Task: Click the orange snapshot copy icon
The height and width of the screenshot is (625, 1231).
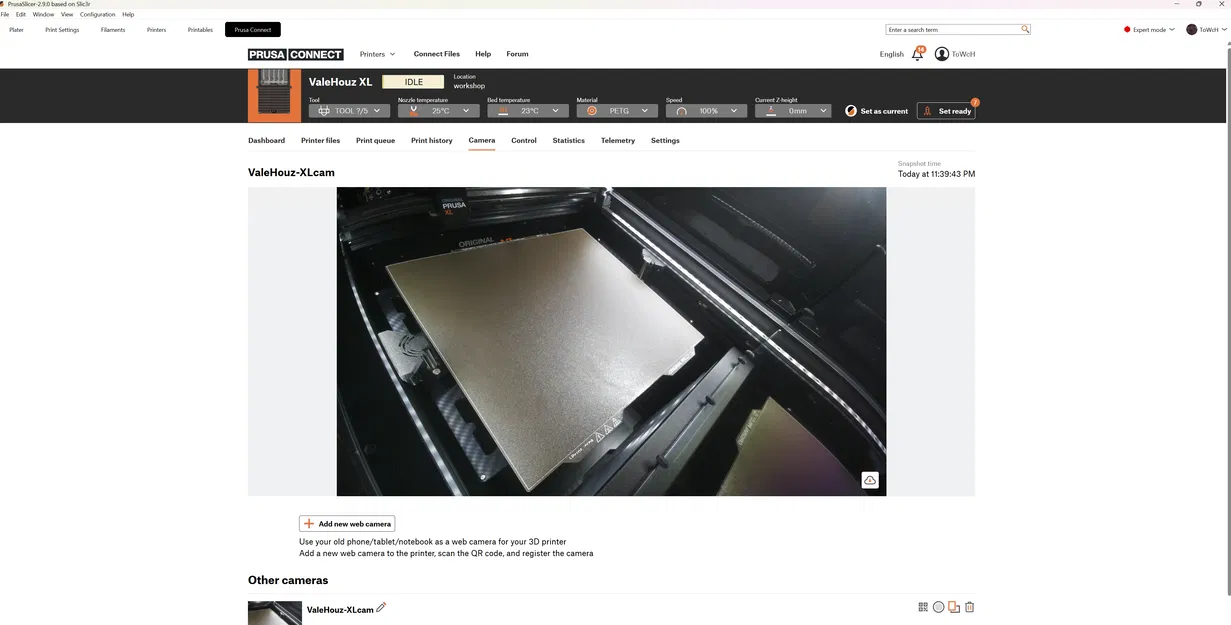Action: [953, 606]
